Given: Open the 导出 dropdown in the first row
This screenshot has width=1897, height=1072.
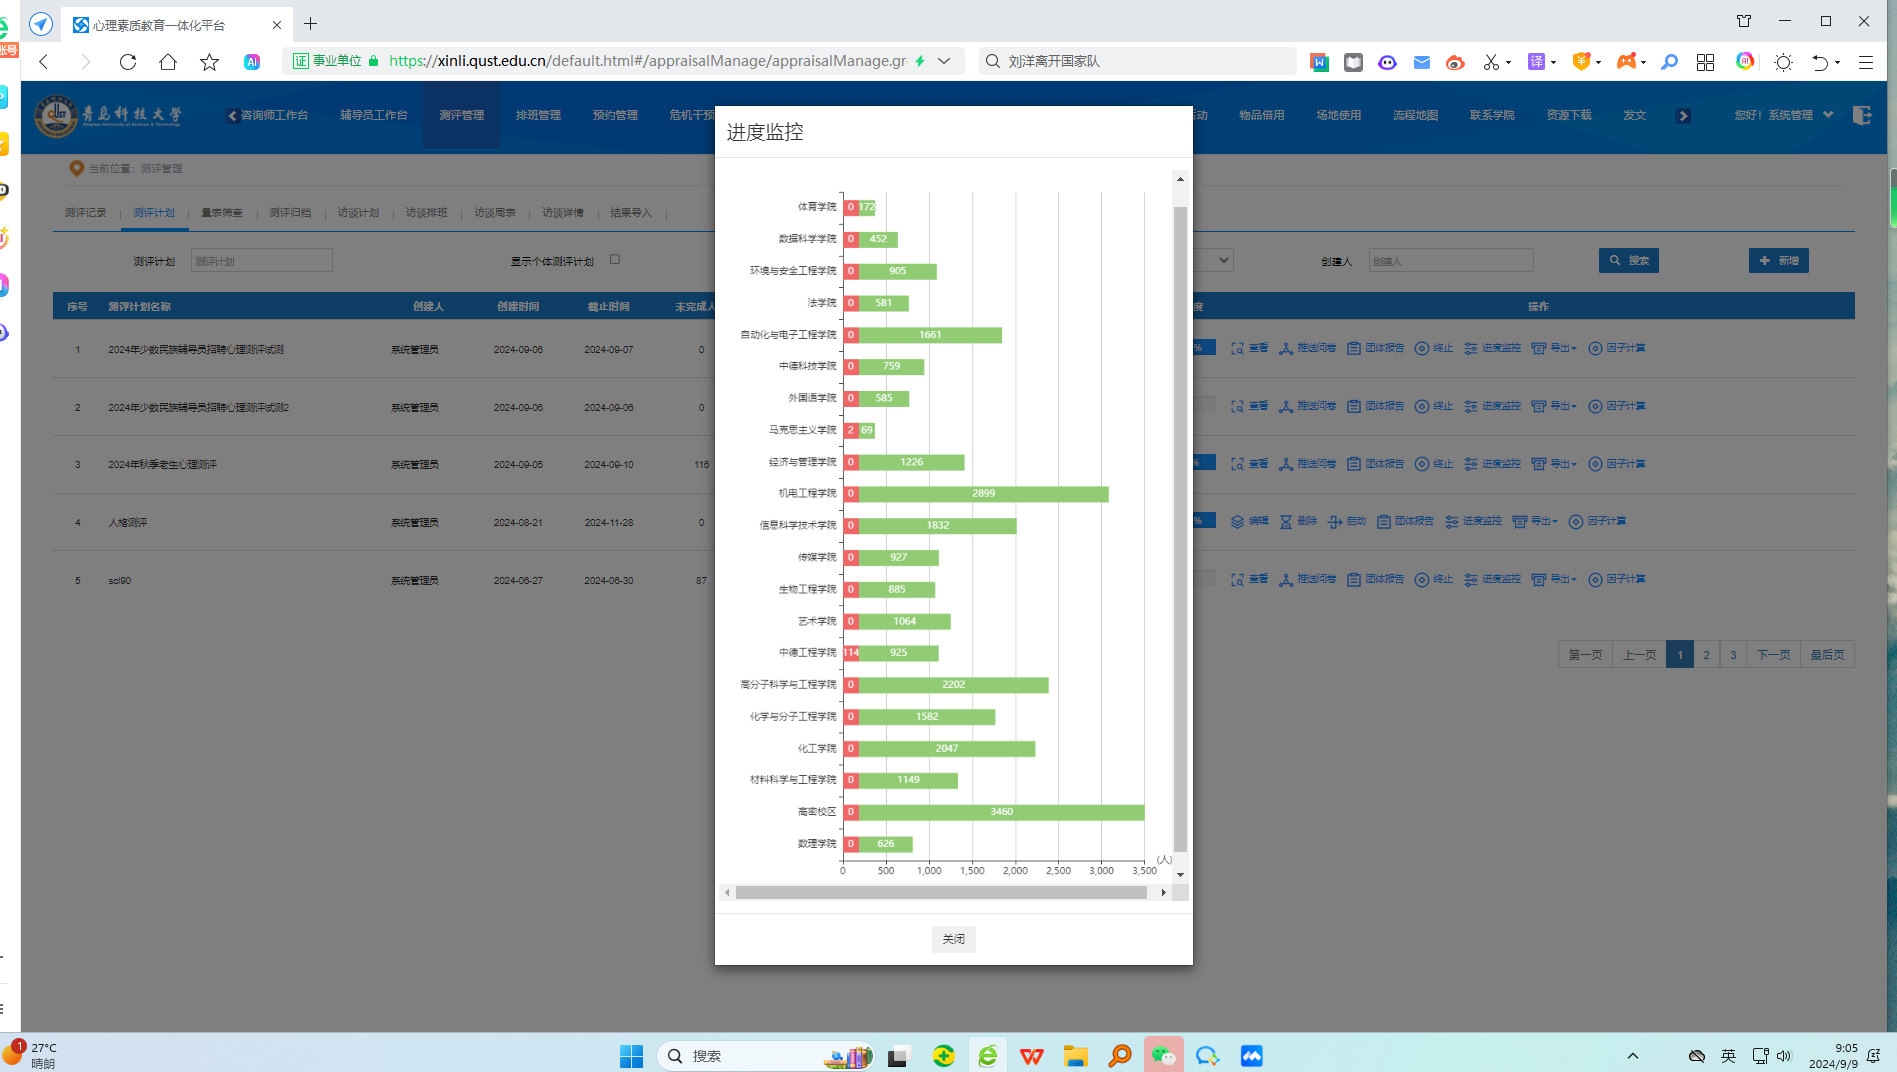Looking at the screenshot, I should click(1554, 348).
